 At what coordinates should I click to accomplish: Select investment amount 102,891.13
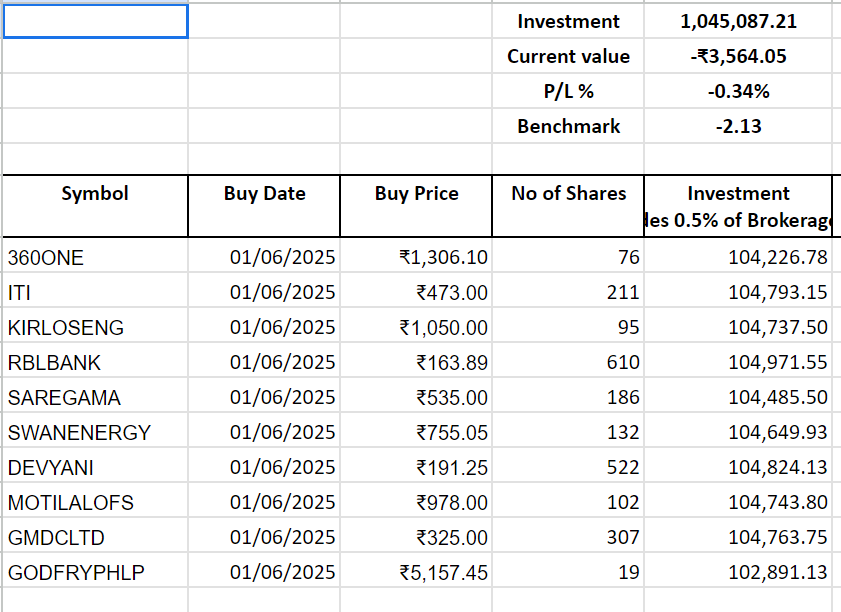click(738, 572)
